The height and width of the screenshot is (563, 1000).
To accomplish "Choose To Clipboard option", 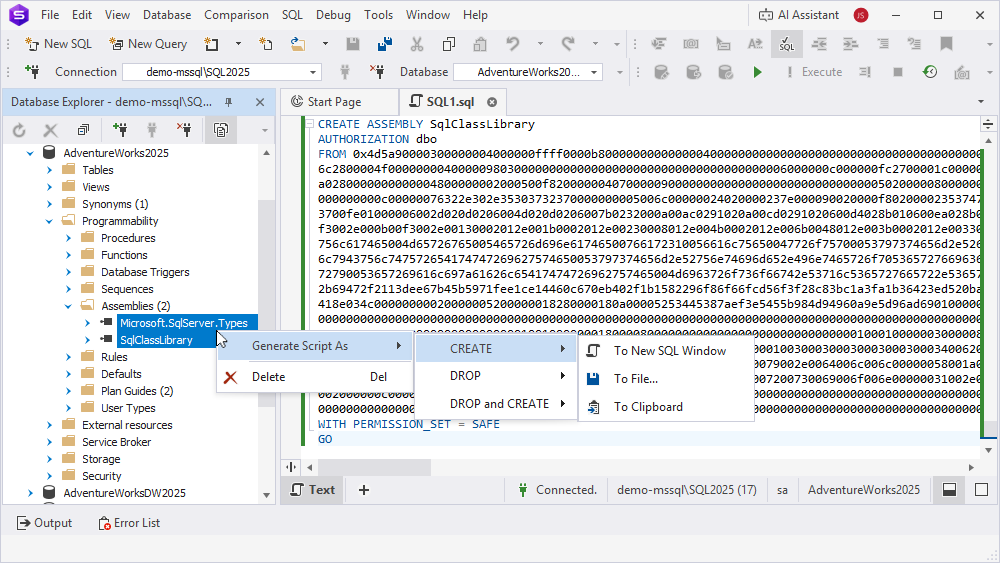I will 666,407.
